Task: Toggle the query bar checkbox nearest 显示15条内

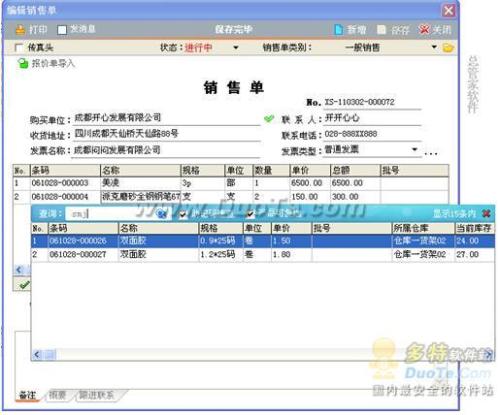Action: [251, 214]
